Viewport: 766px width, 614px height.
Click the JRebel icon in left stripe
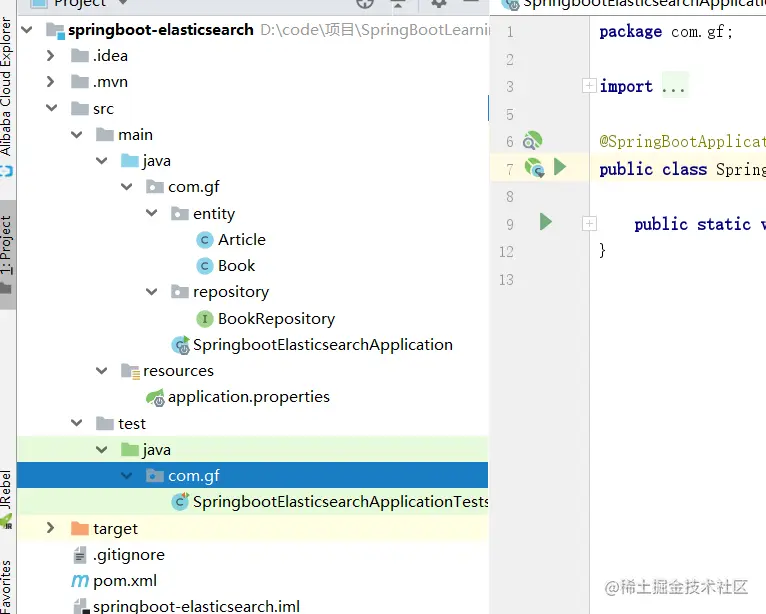[6, 522]
